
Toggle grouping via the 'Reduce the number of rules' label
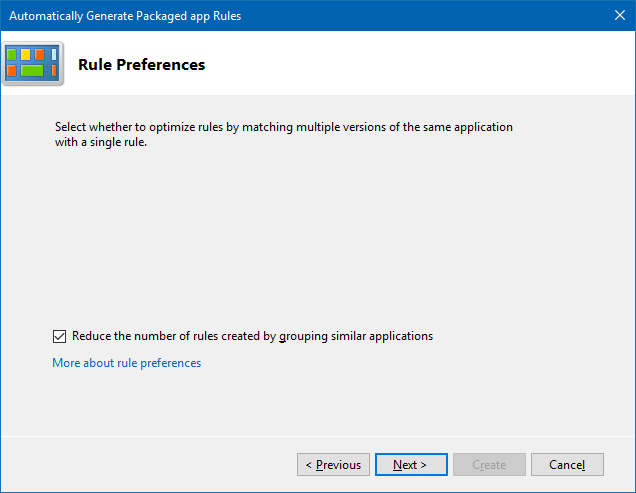coord(200,337)
